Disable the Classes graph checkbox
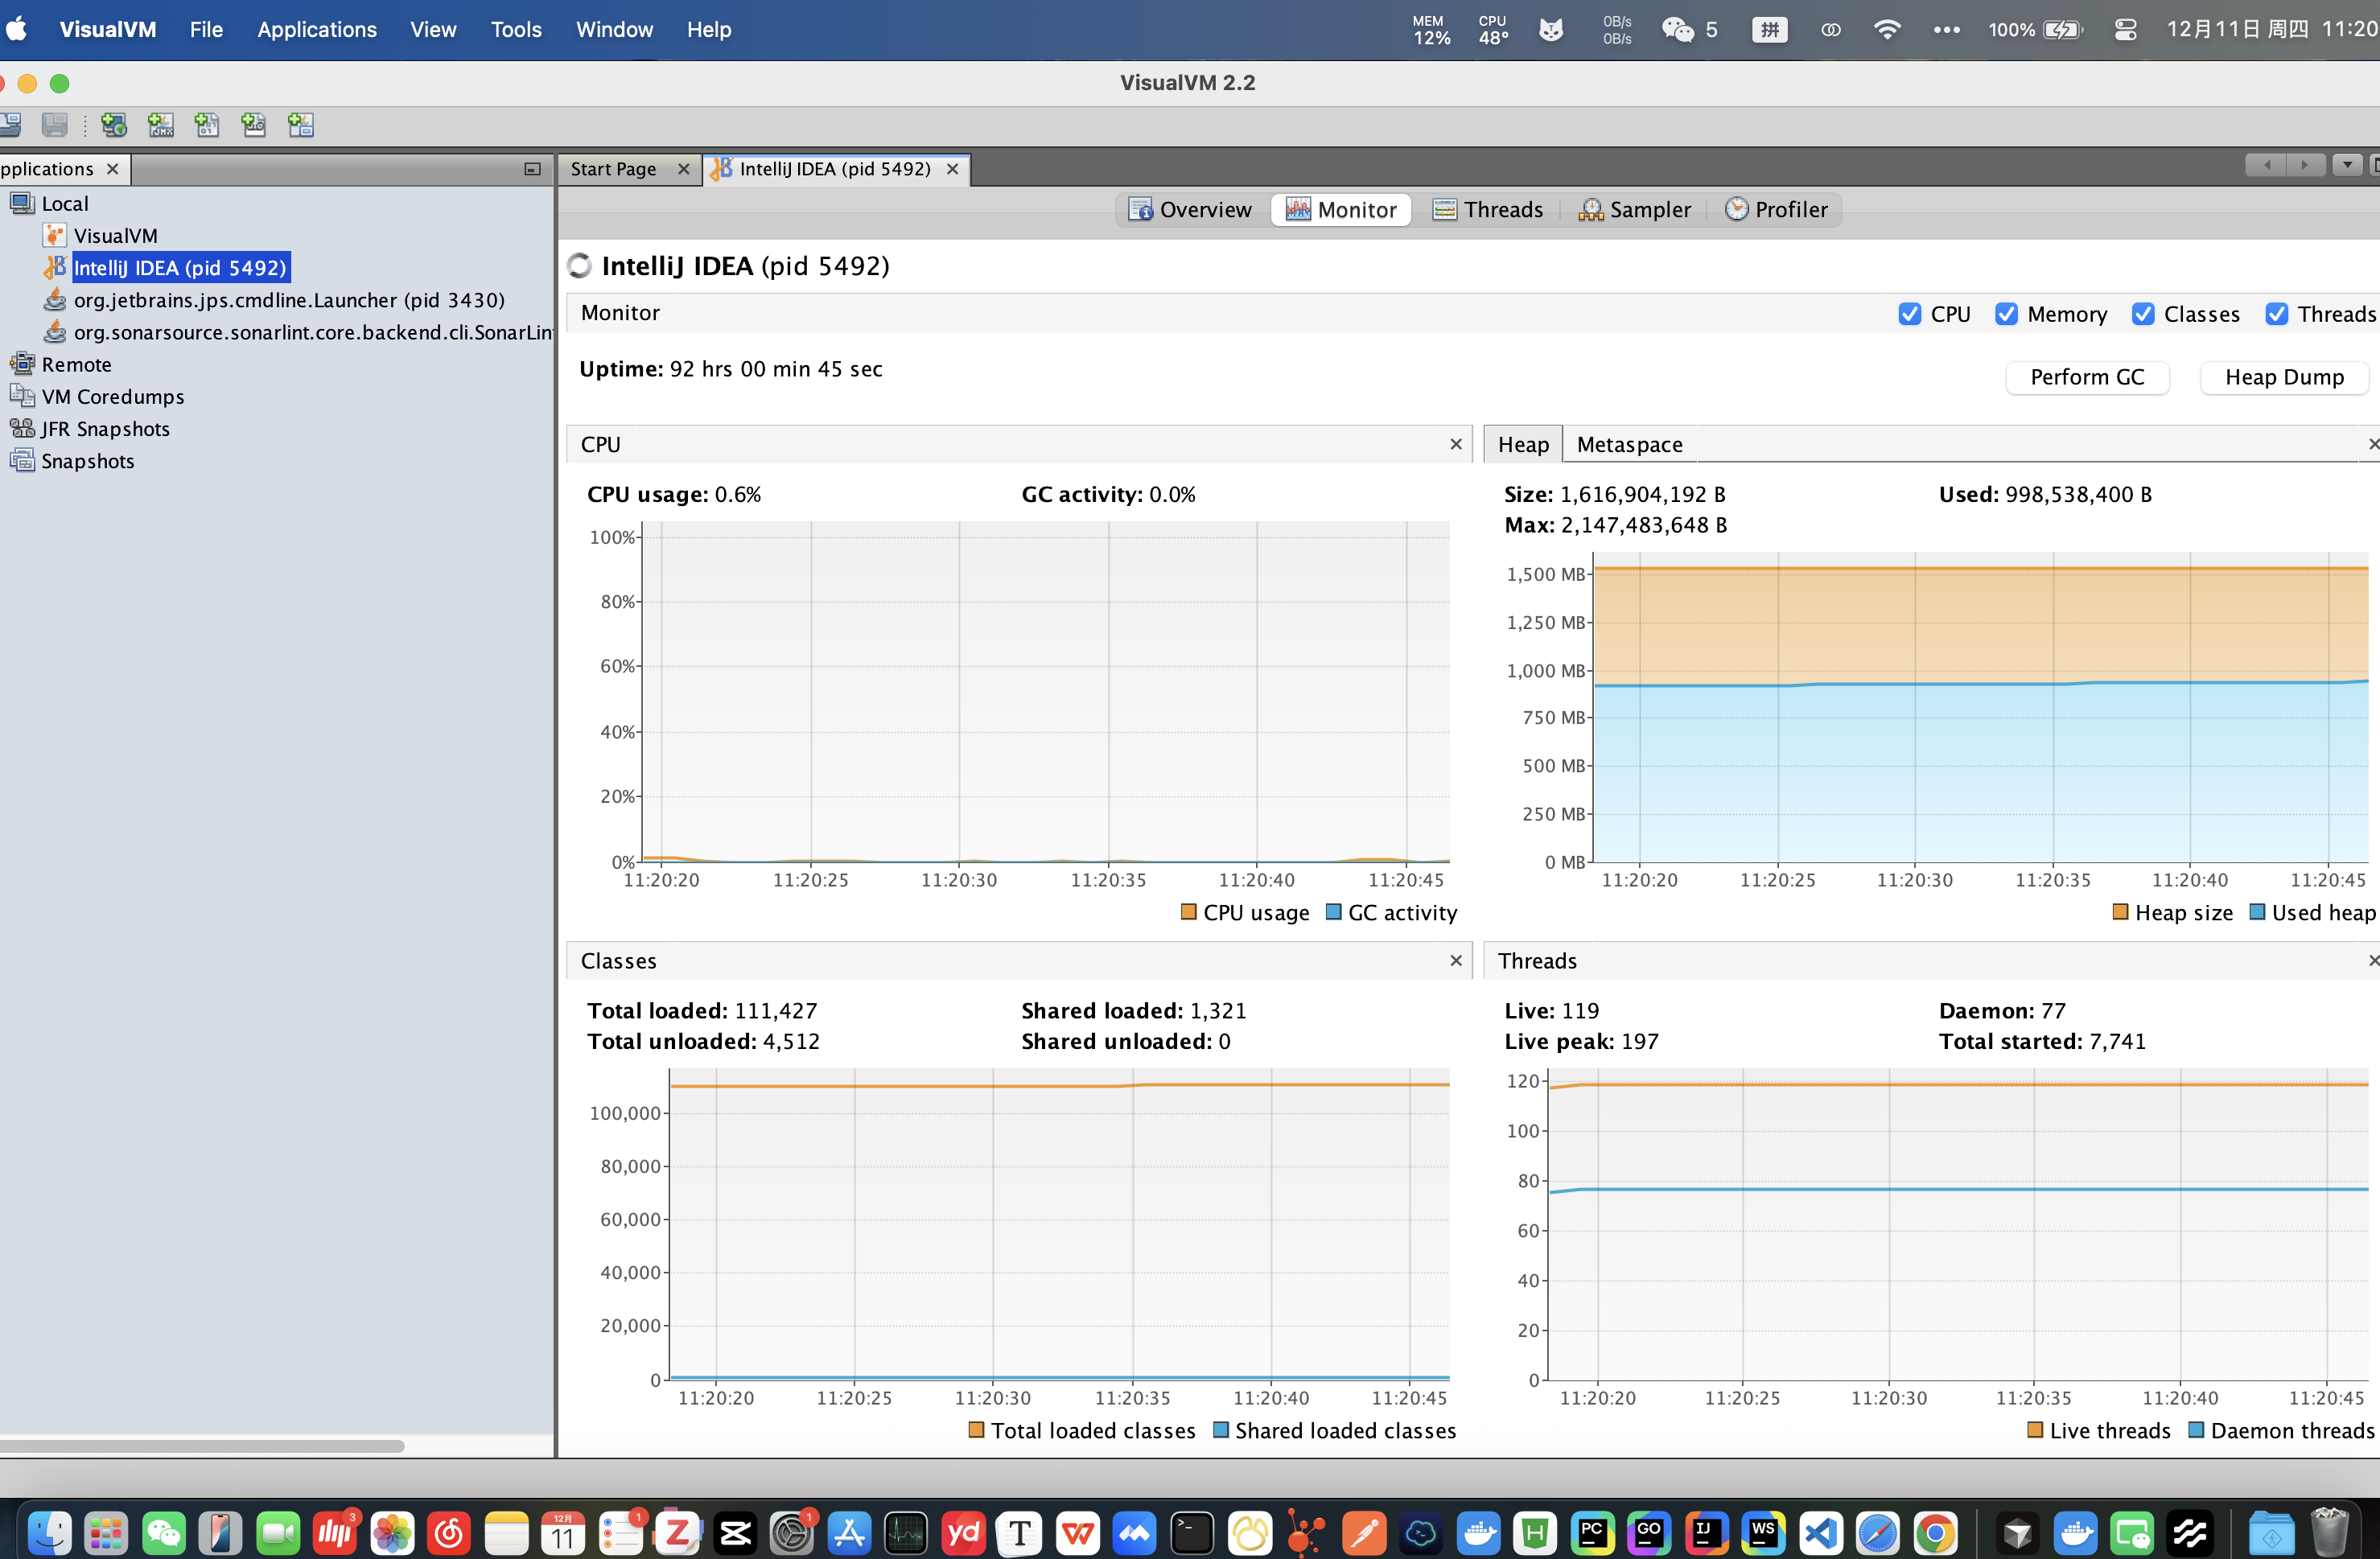This screenshot has width=2380, height=1559. (2142, 314)
